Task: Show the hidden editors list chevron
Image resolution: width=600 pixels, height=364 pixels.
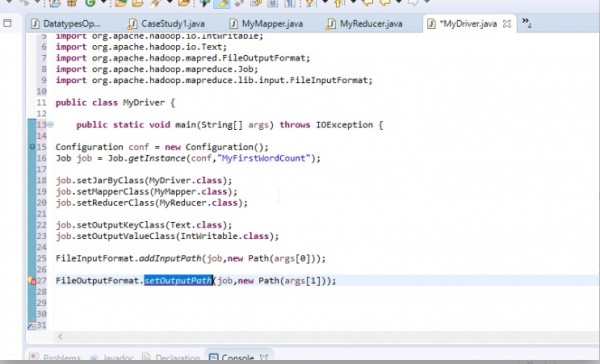Action: click(527, 23)
